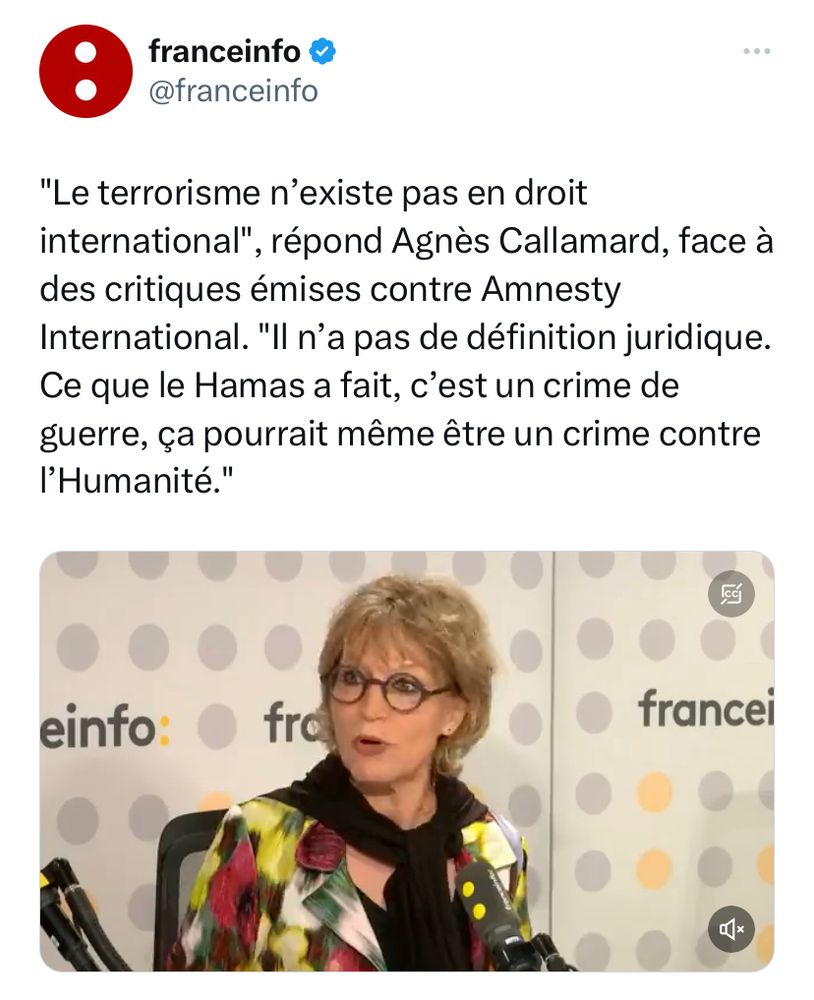Image resolution: width=814 pixels, height=1000 pixels.
Task: Open the three-dot more options menu
Action: pyautogui.click(x=757, y=51)
